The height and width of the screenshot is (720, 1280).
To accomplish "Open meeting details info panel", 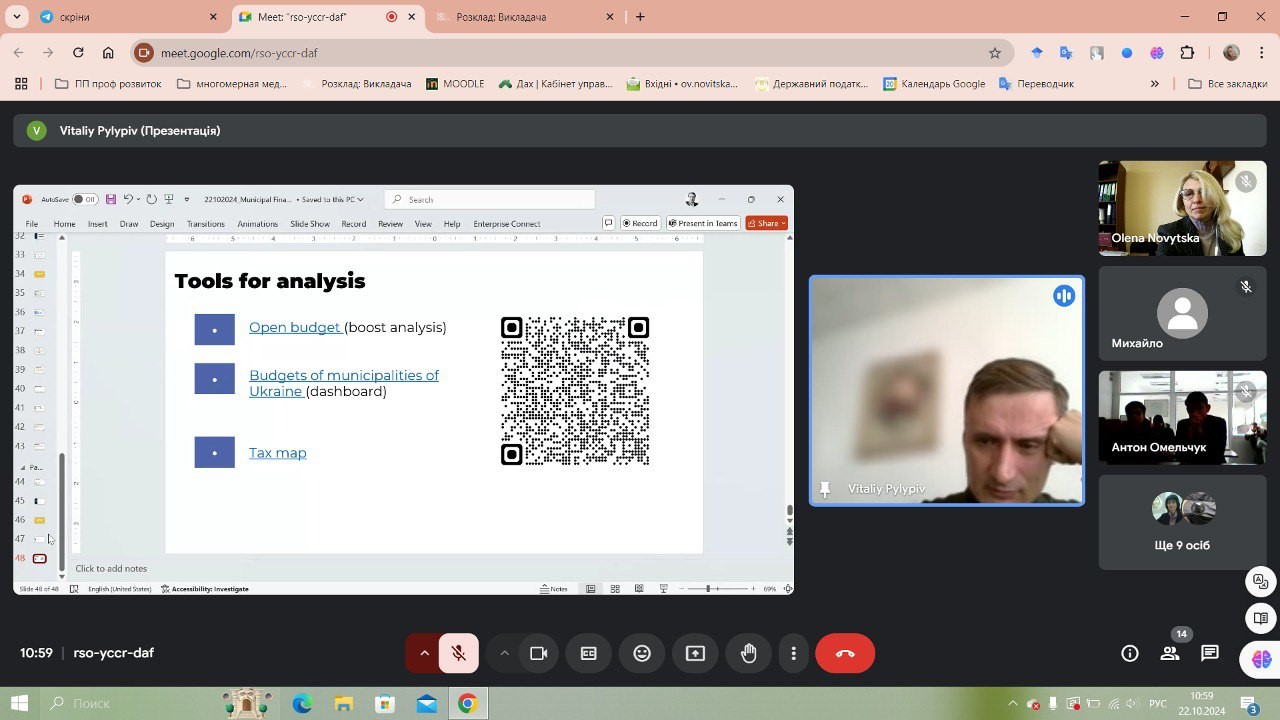I will pos(1130,653).
